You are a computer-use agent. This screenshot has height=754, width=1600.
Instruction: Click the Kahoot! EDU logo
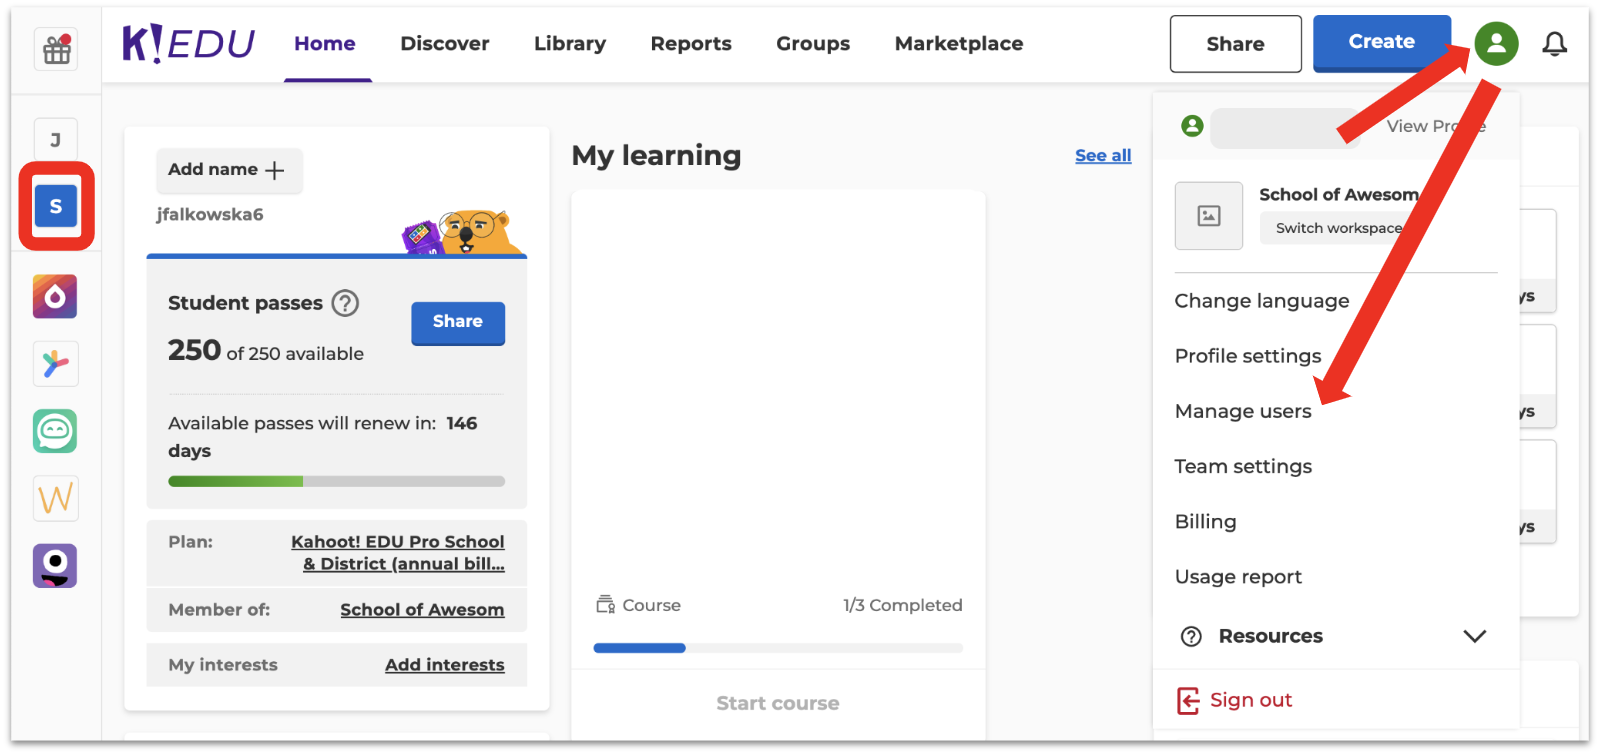[x=188, y=44]
